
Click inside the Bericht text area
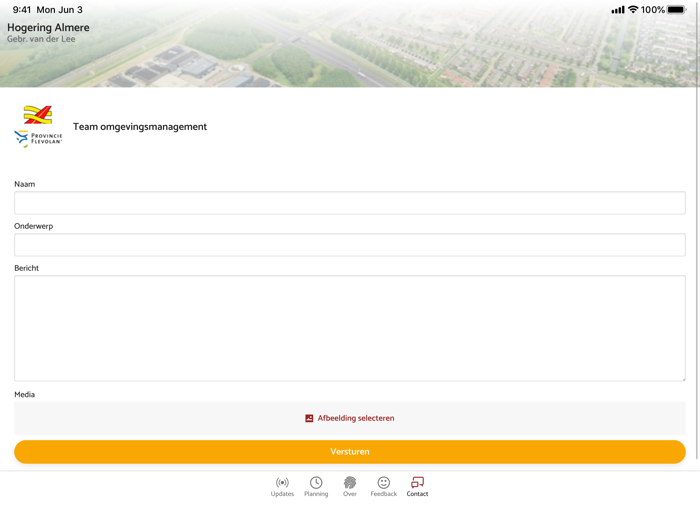pyautogui.click(x=350, y=328)
